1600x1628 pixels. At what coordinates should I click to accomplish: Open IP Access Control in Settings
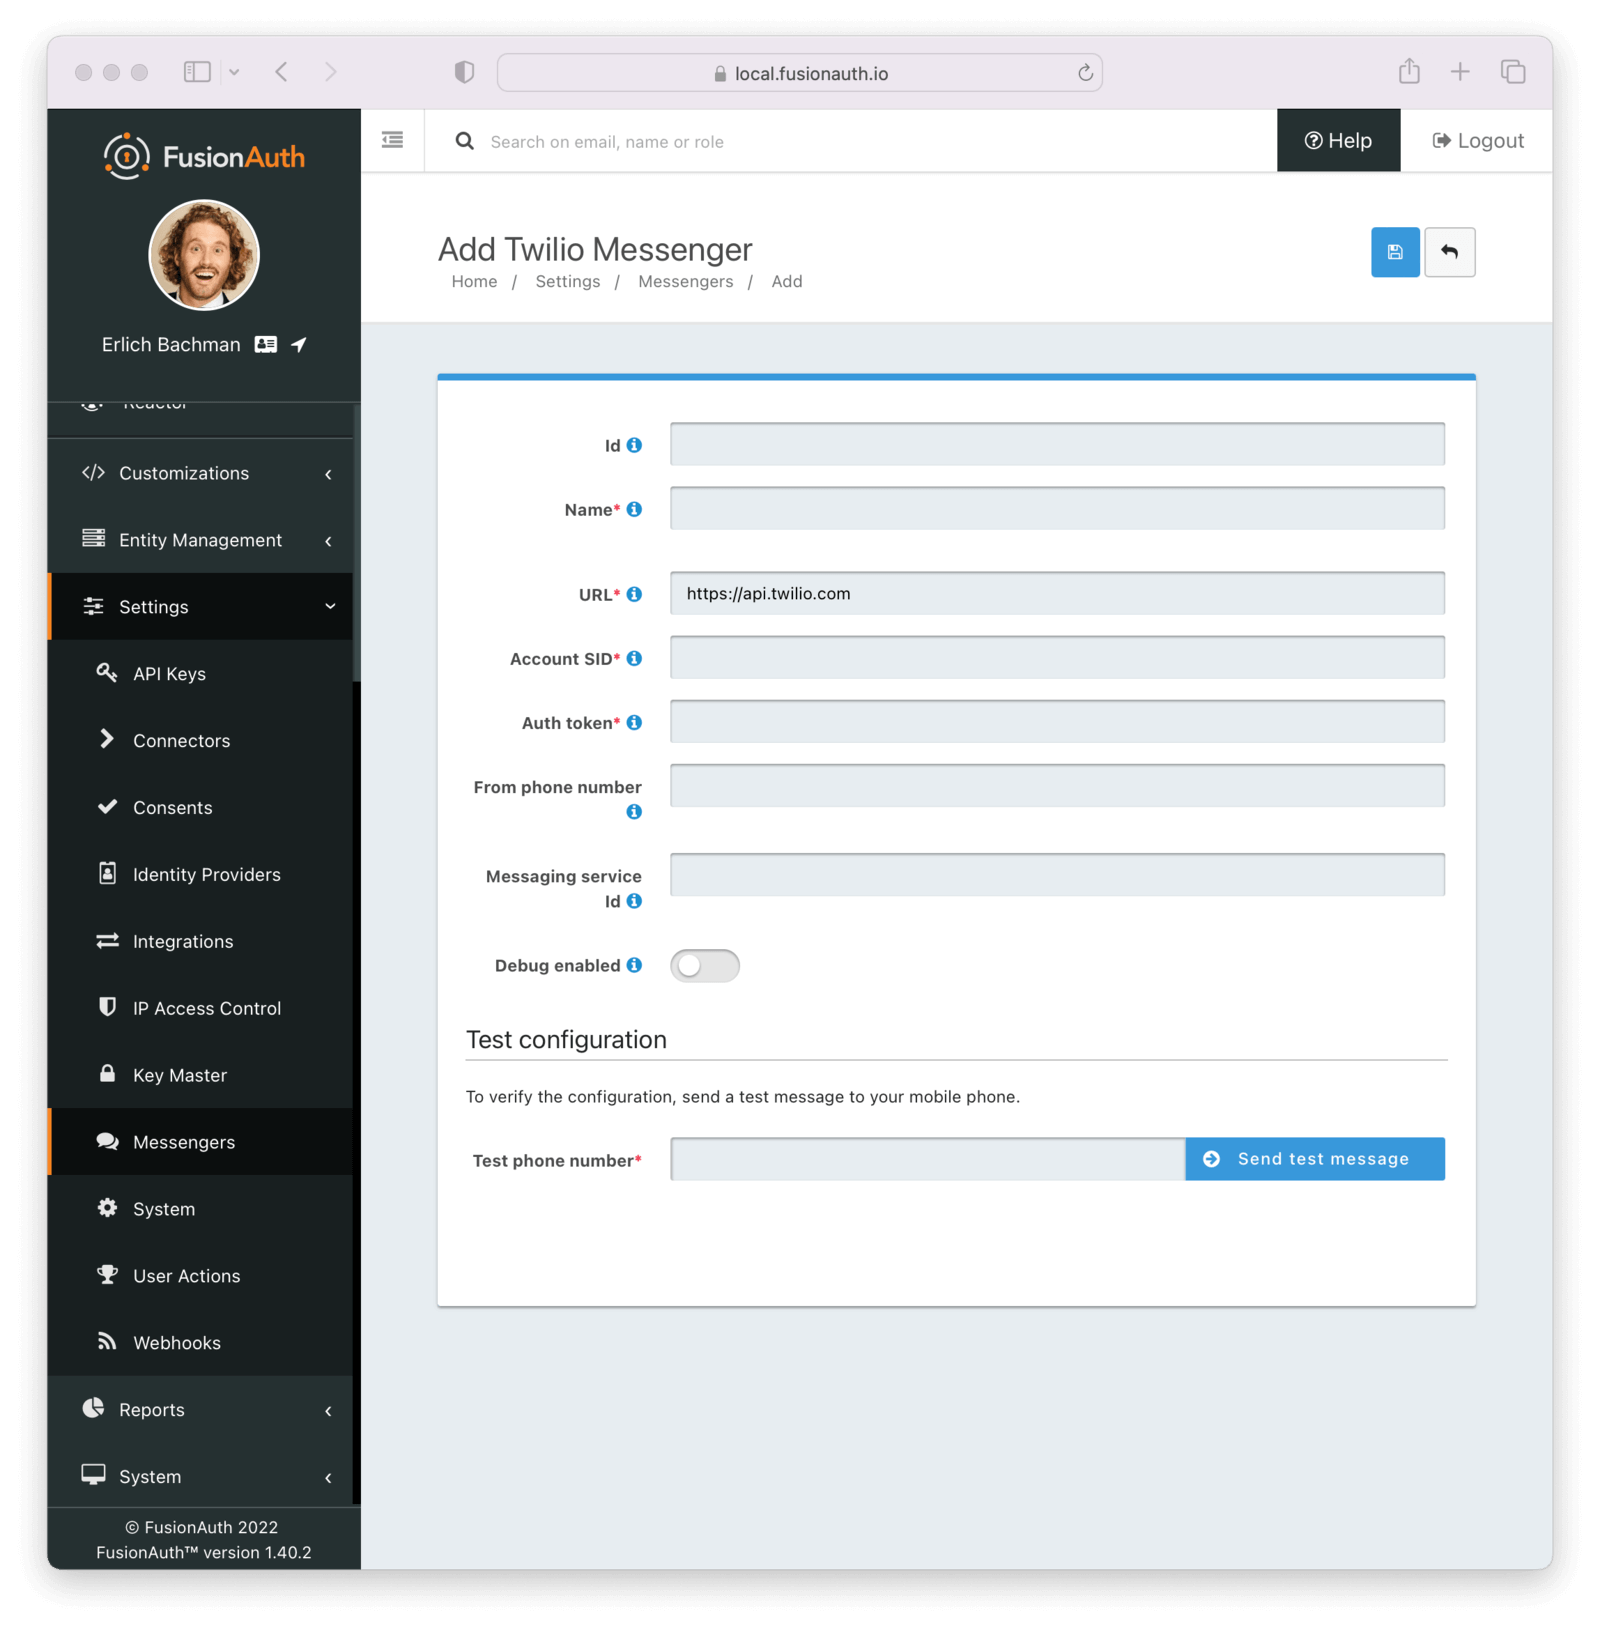[200, 1009]
